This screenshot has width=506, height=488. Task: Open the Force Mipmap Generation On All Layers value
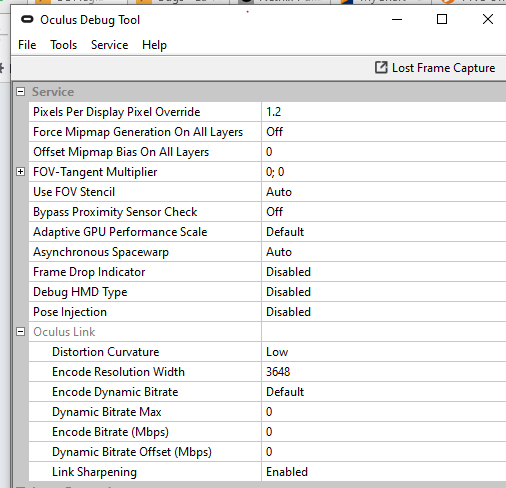[384, 132]
